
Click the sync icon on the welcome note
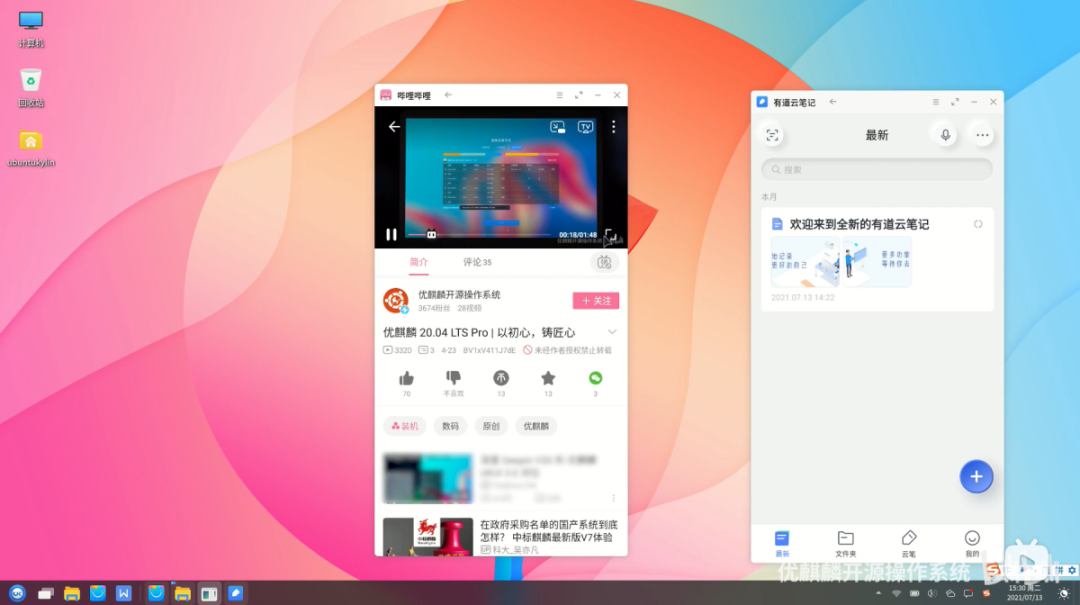tap(978, 224)
